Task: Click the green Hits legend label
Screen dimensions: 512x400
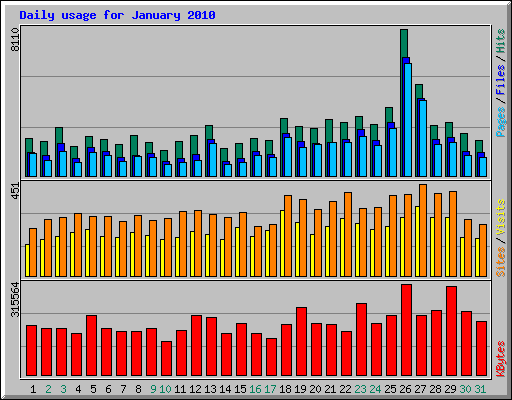Action: pyautogui.click(x=501, y=41)
